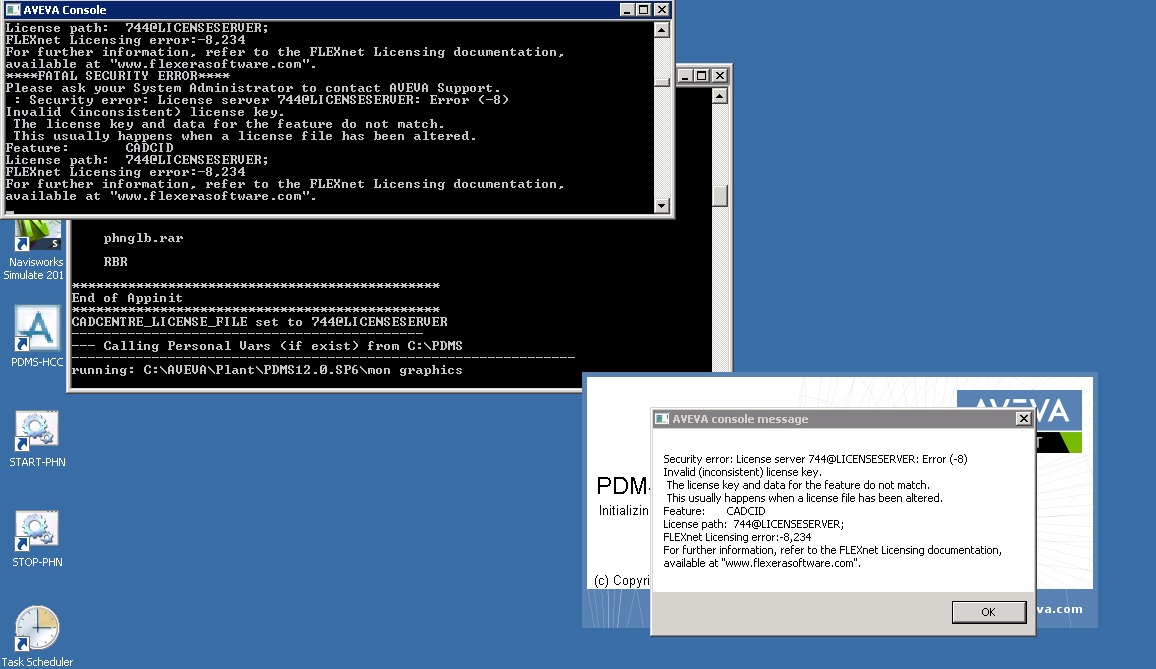Click the AVEVA console message dialog title icon
The image size is (1156, 669).
click(x=662, y=419)
